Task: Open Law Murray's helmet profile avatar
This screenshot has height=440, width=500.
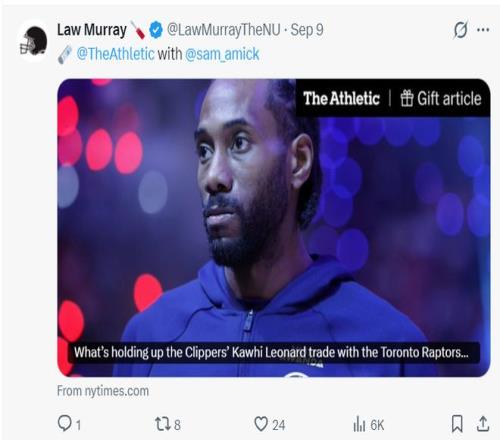Action: click(33, 41)
